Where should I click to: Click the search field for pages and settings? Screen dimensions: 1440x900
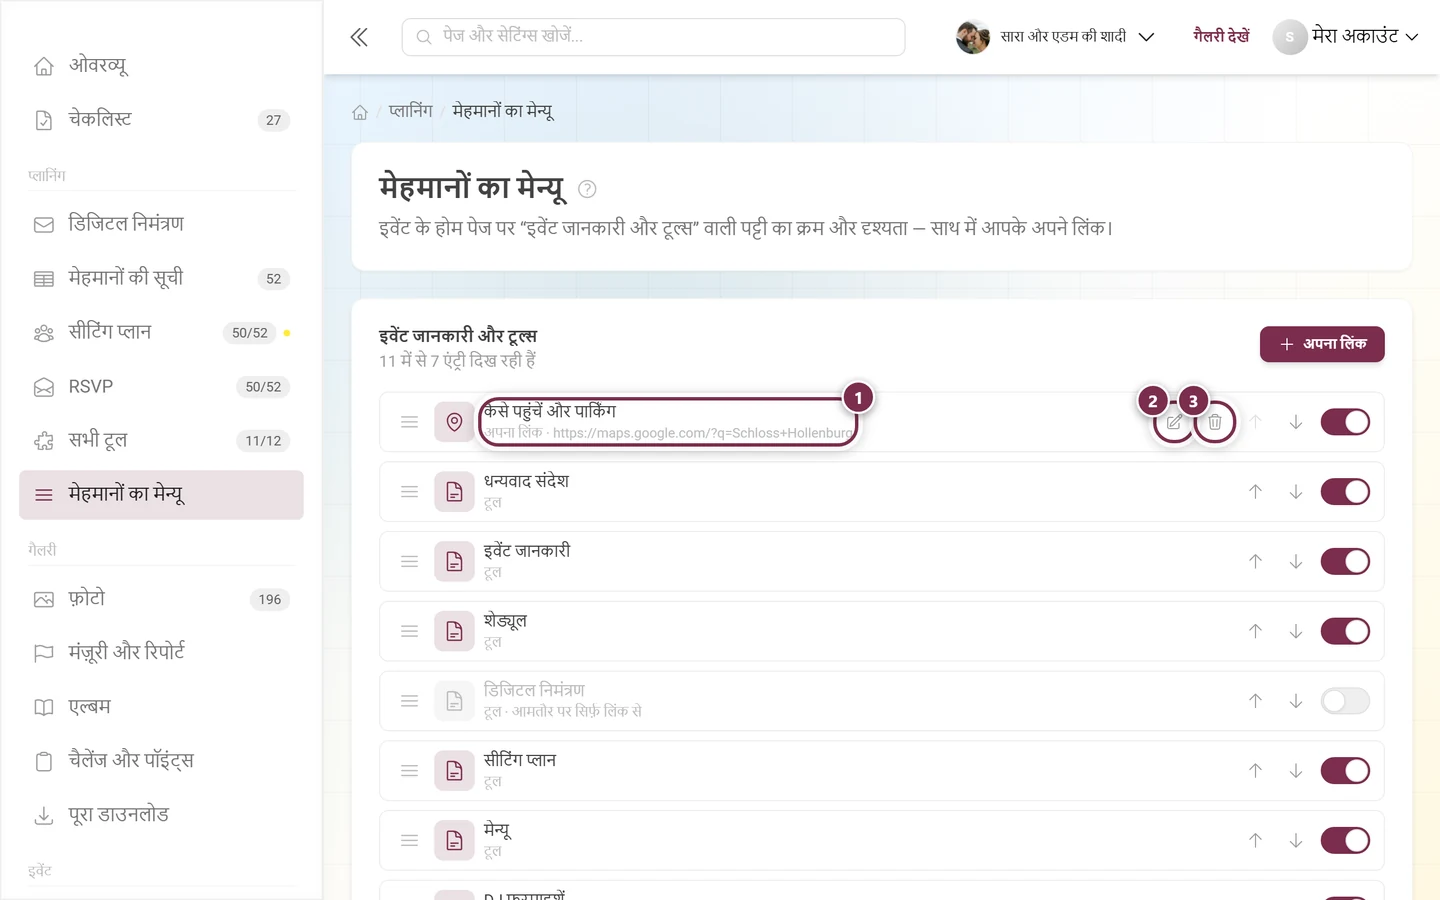(x=653, y=37)
